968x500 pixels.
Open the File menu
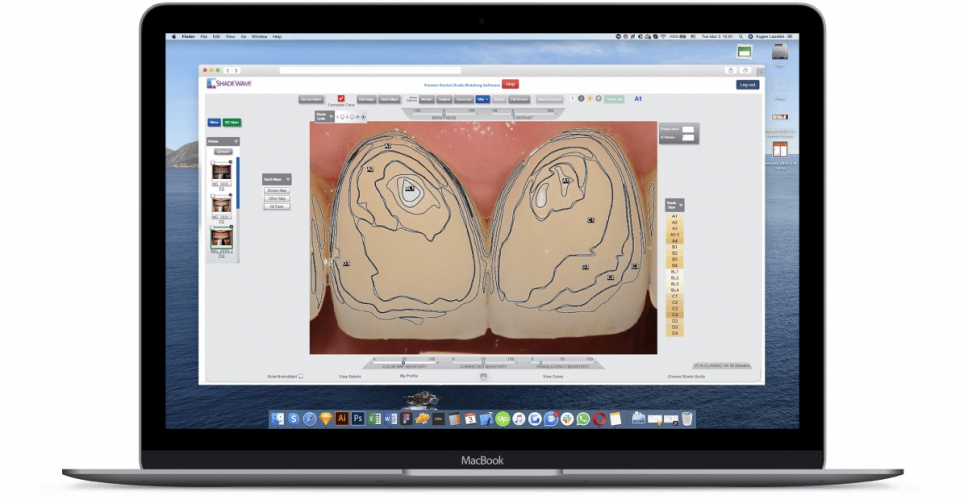click(x=204, y=36)
